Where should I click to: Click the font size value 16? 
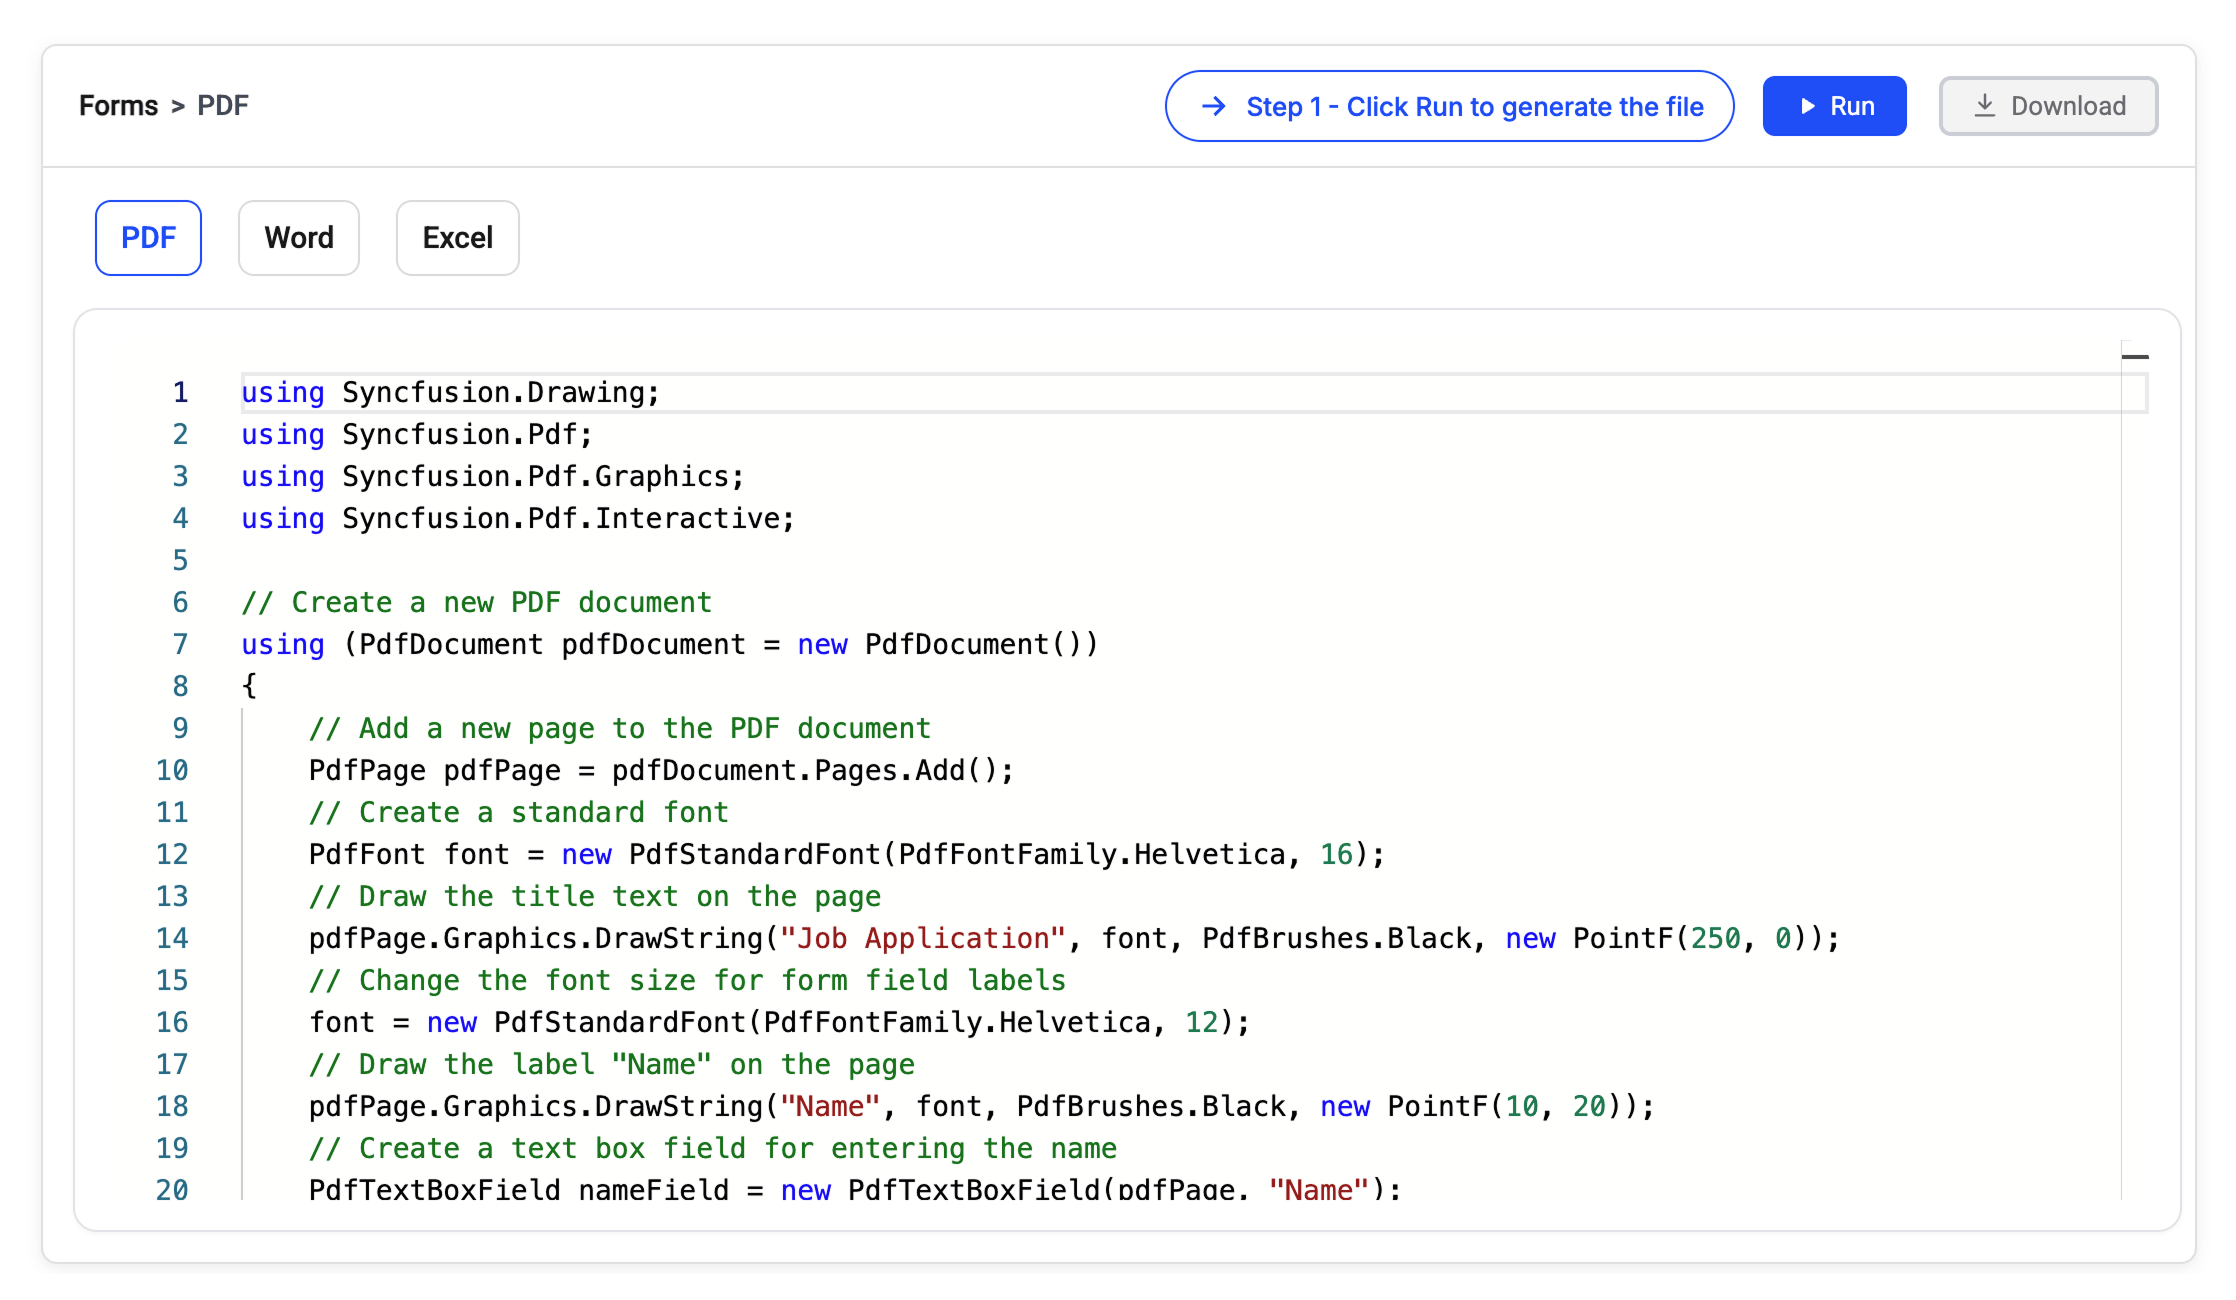1337,854
